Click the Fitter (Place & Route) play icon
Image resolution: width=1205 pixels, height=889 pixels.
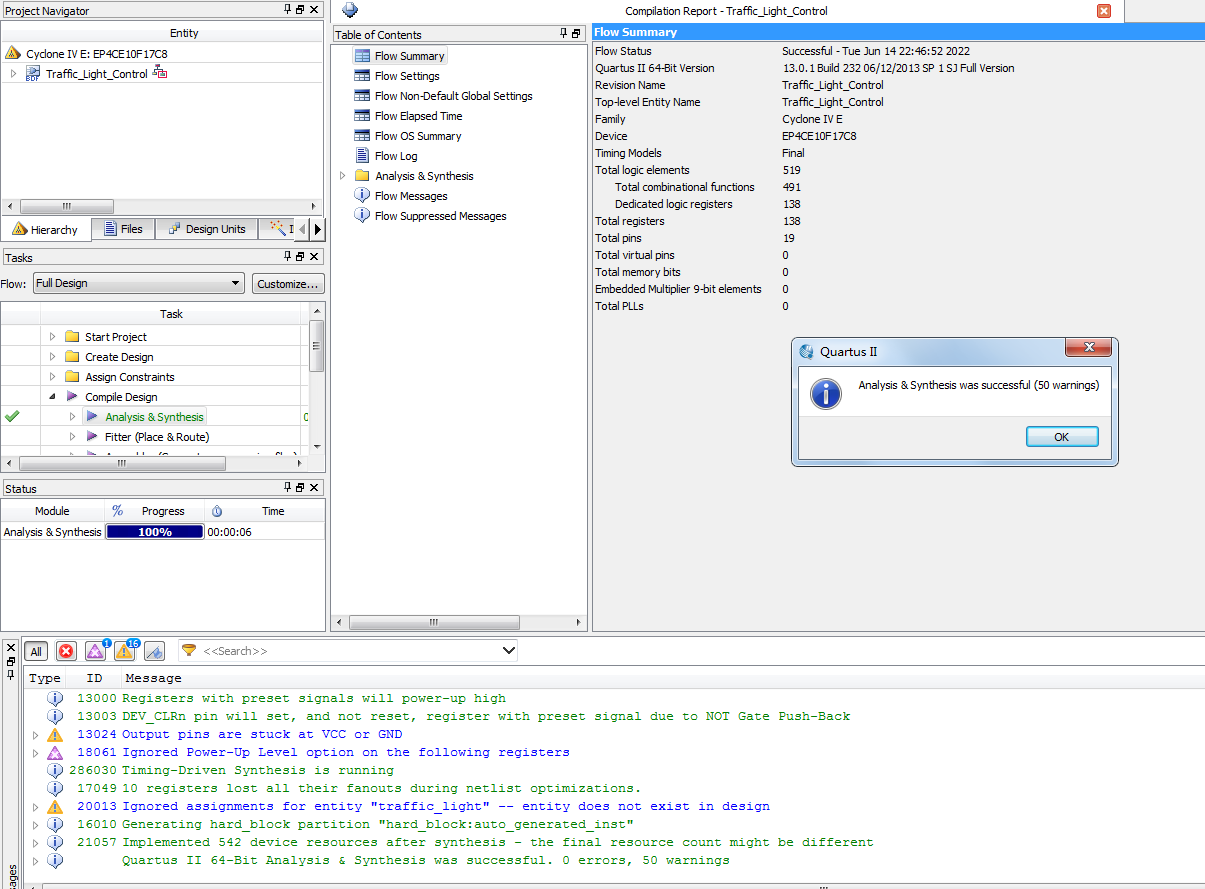tap(92, 437)
